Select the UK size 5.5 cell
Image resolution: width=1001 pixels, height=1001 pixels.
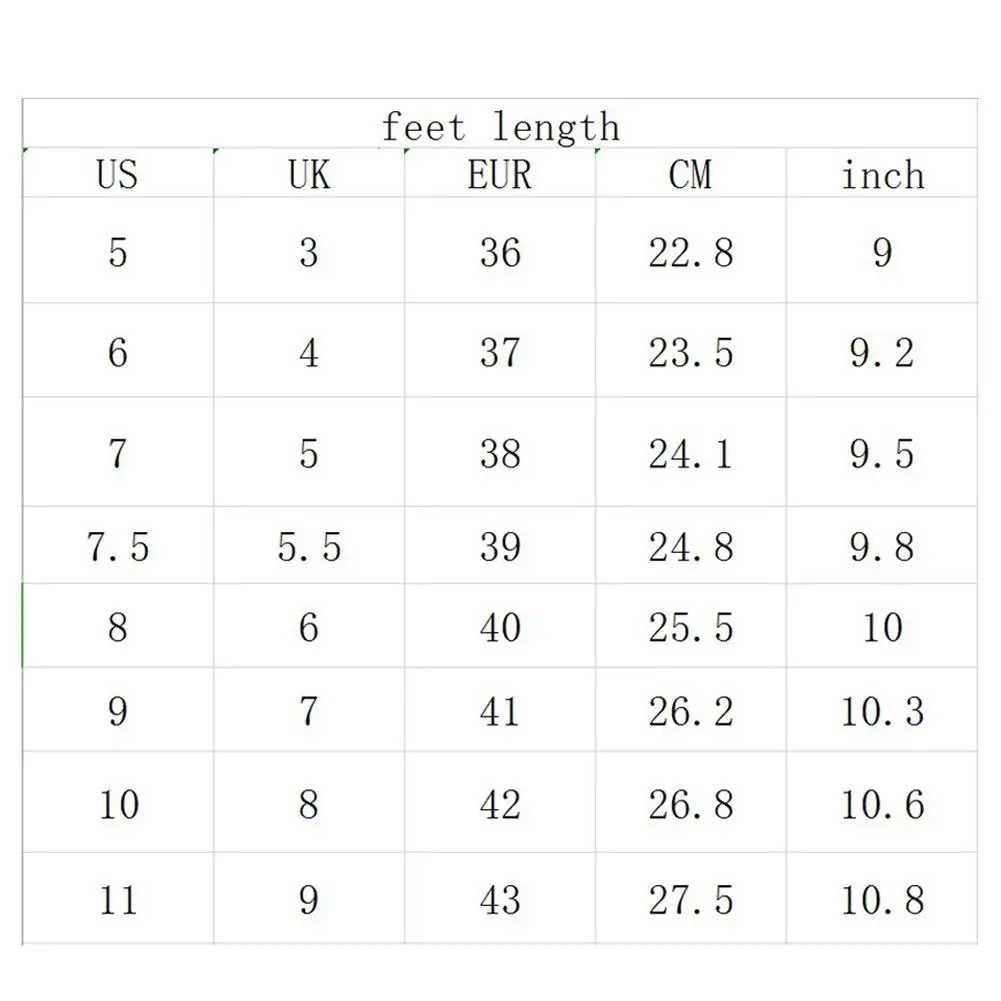[309, 546]
